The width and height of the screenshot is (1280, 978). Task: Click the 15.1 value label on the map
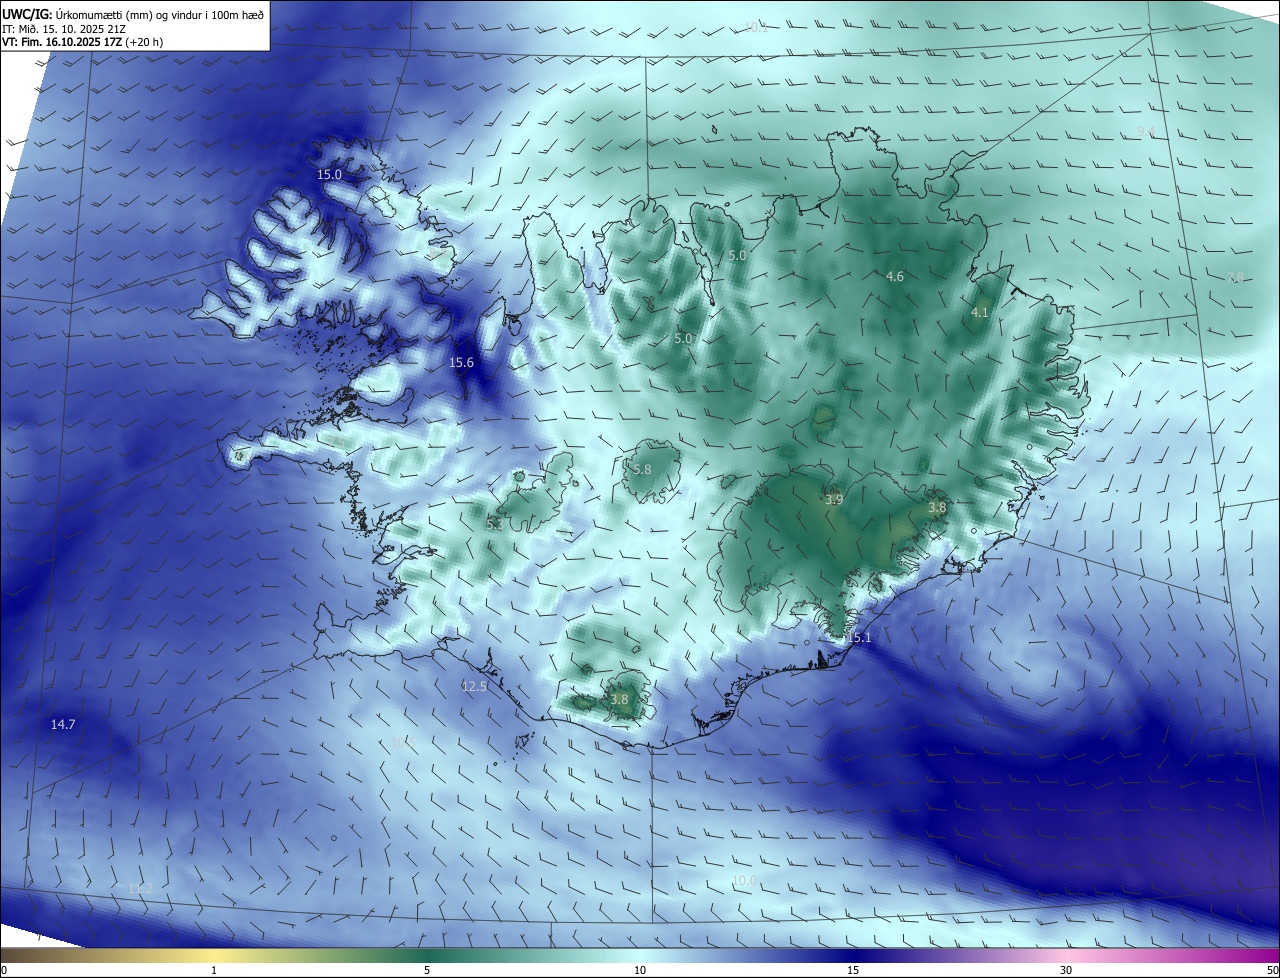(859, 637)
